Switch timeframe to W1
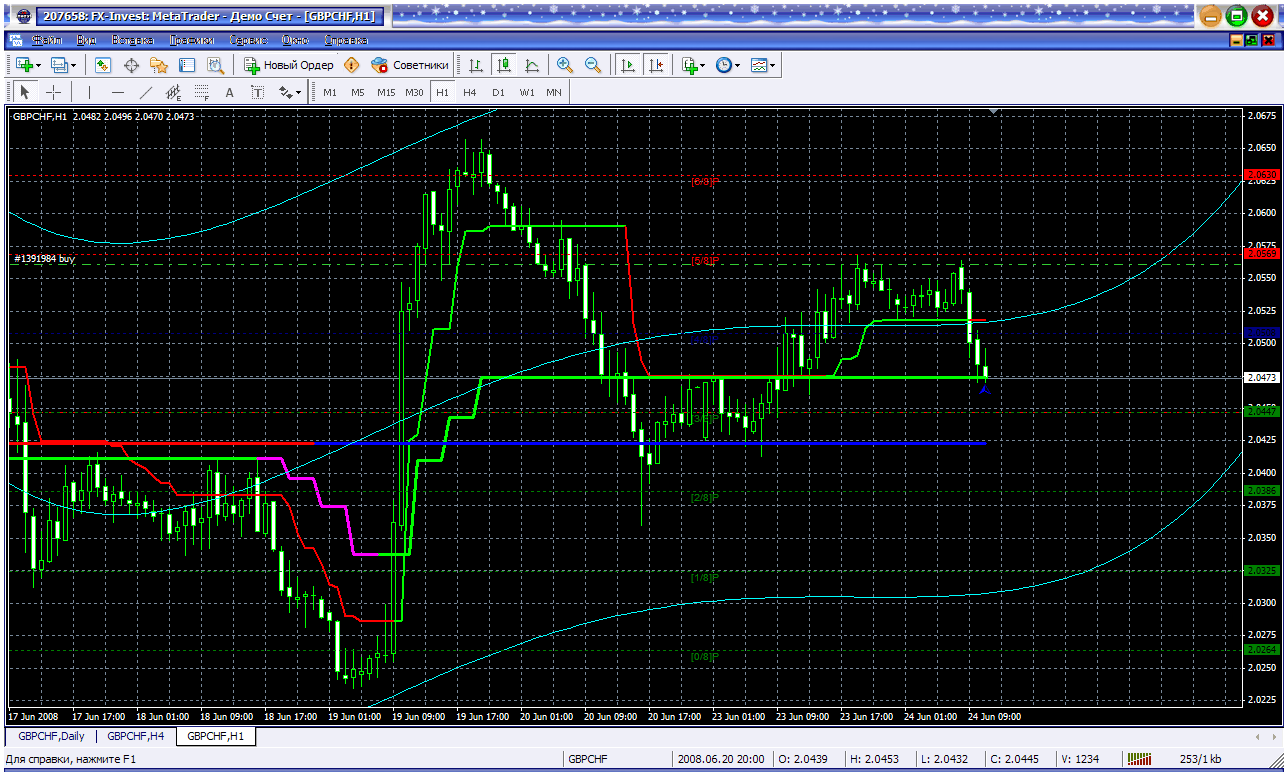 pos(526,92)
